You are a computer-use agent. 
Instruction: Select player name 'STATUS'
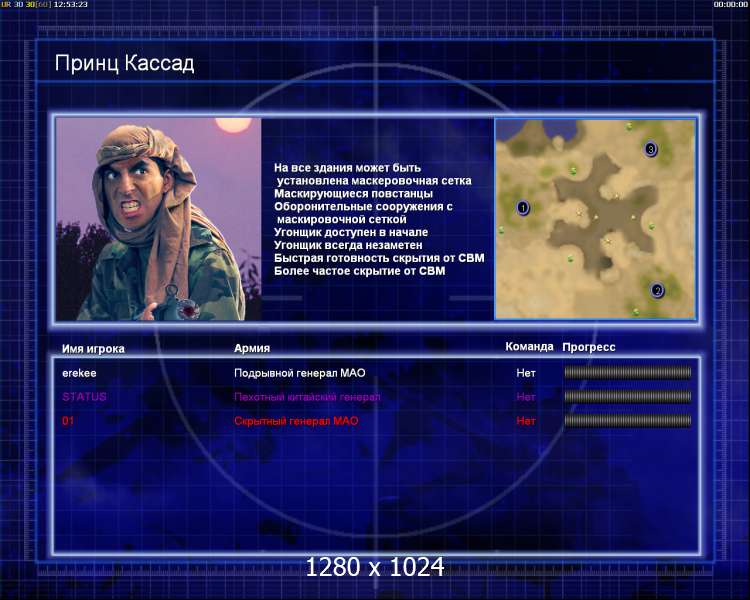(x=84, y=397)
